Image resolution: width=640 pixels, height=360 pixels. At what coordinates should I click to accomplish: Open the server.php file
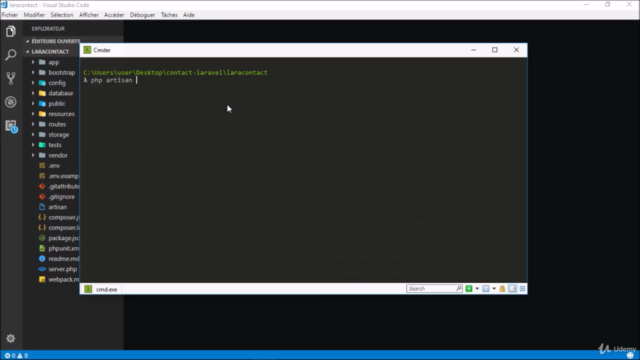pos(62,269)
